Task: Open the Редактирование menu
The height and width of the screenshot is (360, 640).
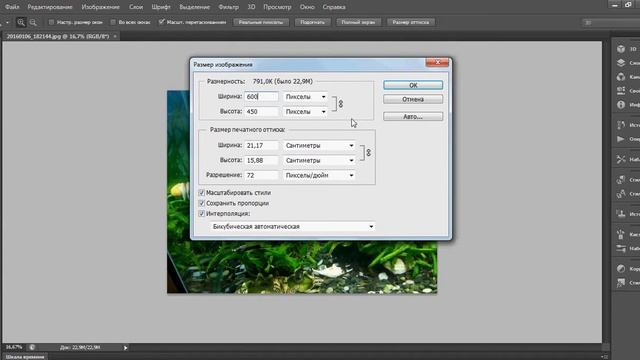Action: coord(50,7)
